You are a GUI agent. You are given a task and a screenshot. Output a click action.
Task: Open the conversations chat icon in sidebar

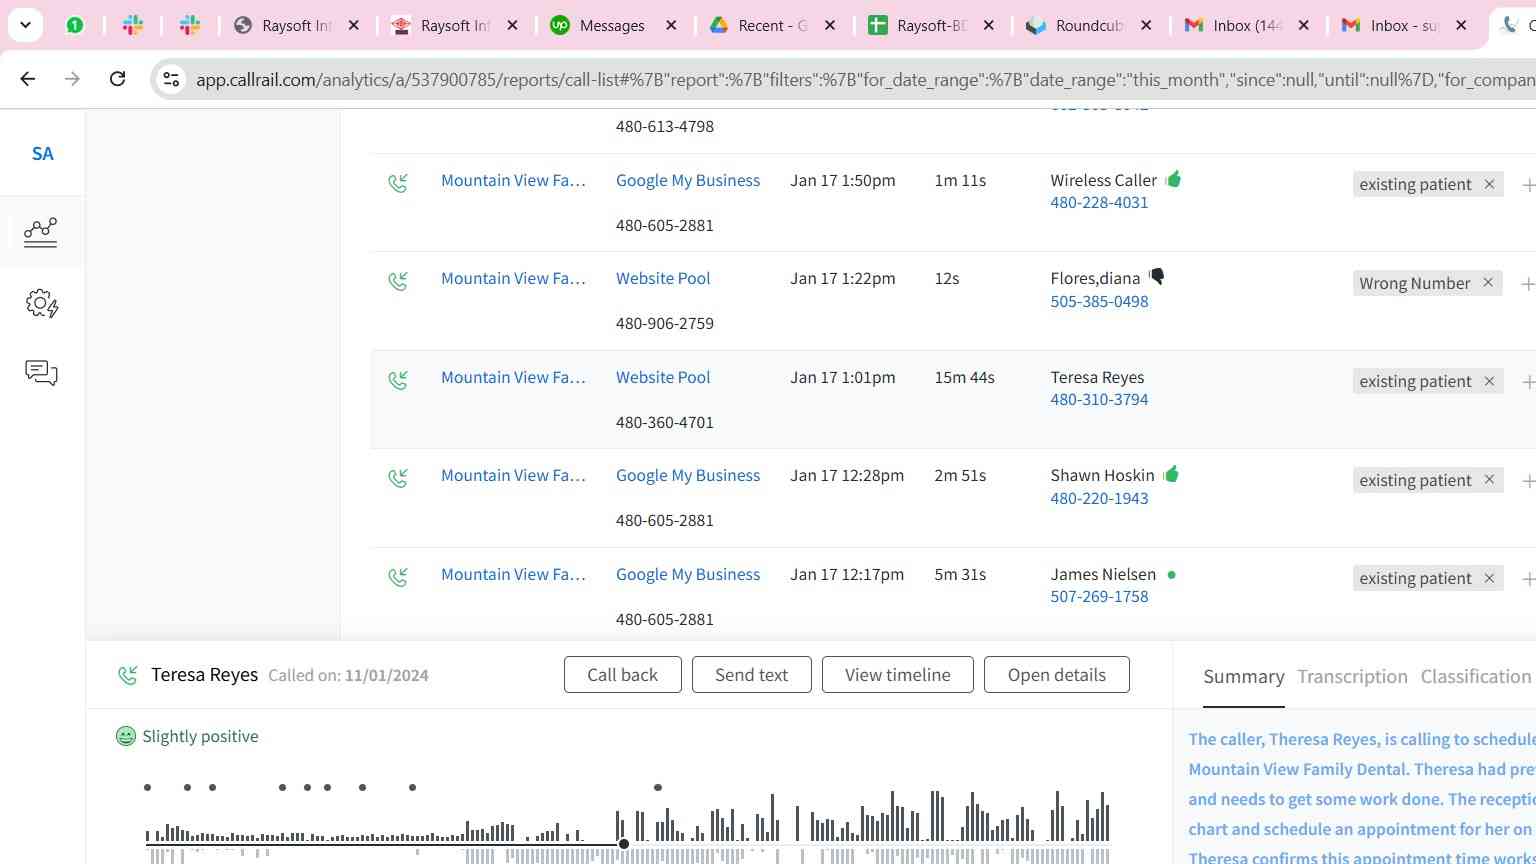point(41,373)
